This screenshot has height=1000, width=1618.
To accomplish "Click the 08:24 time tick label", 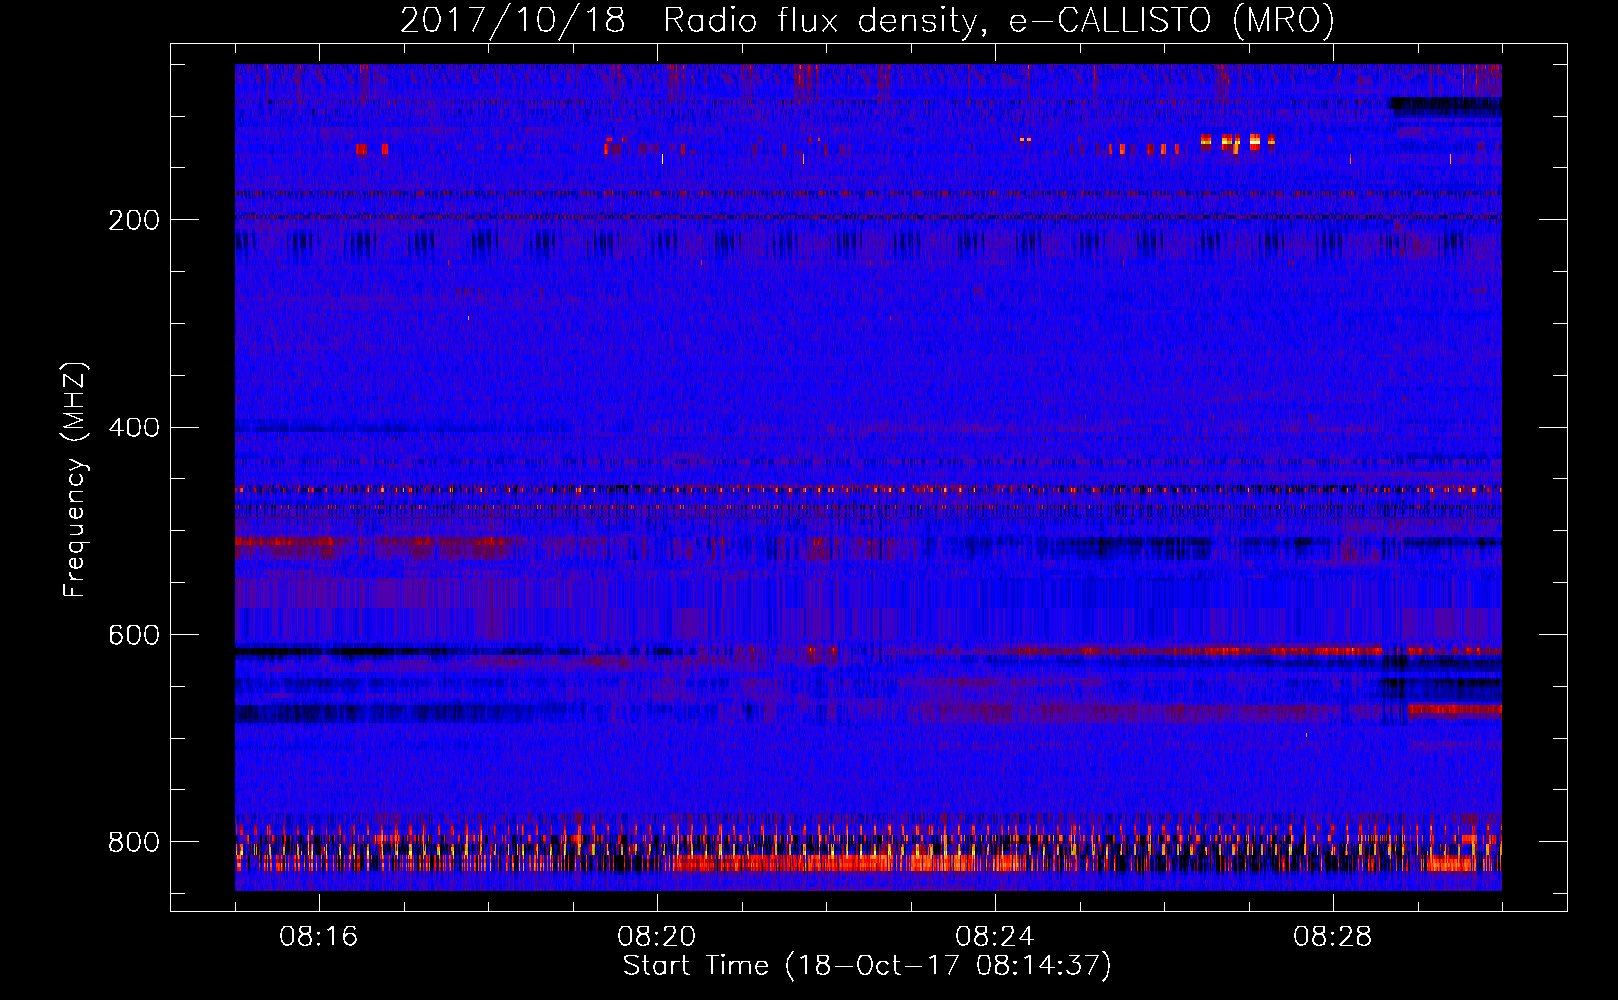I will 995,937.
